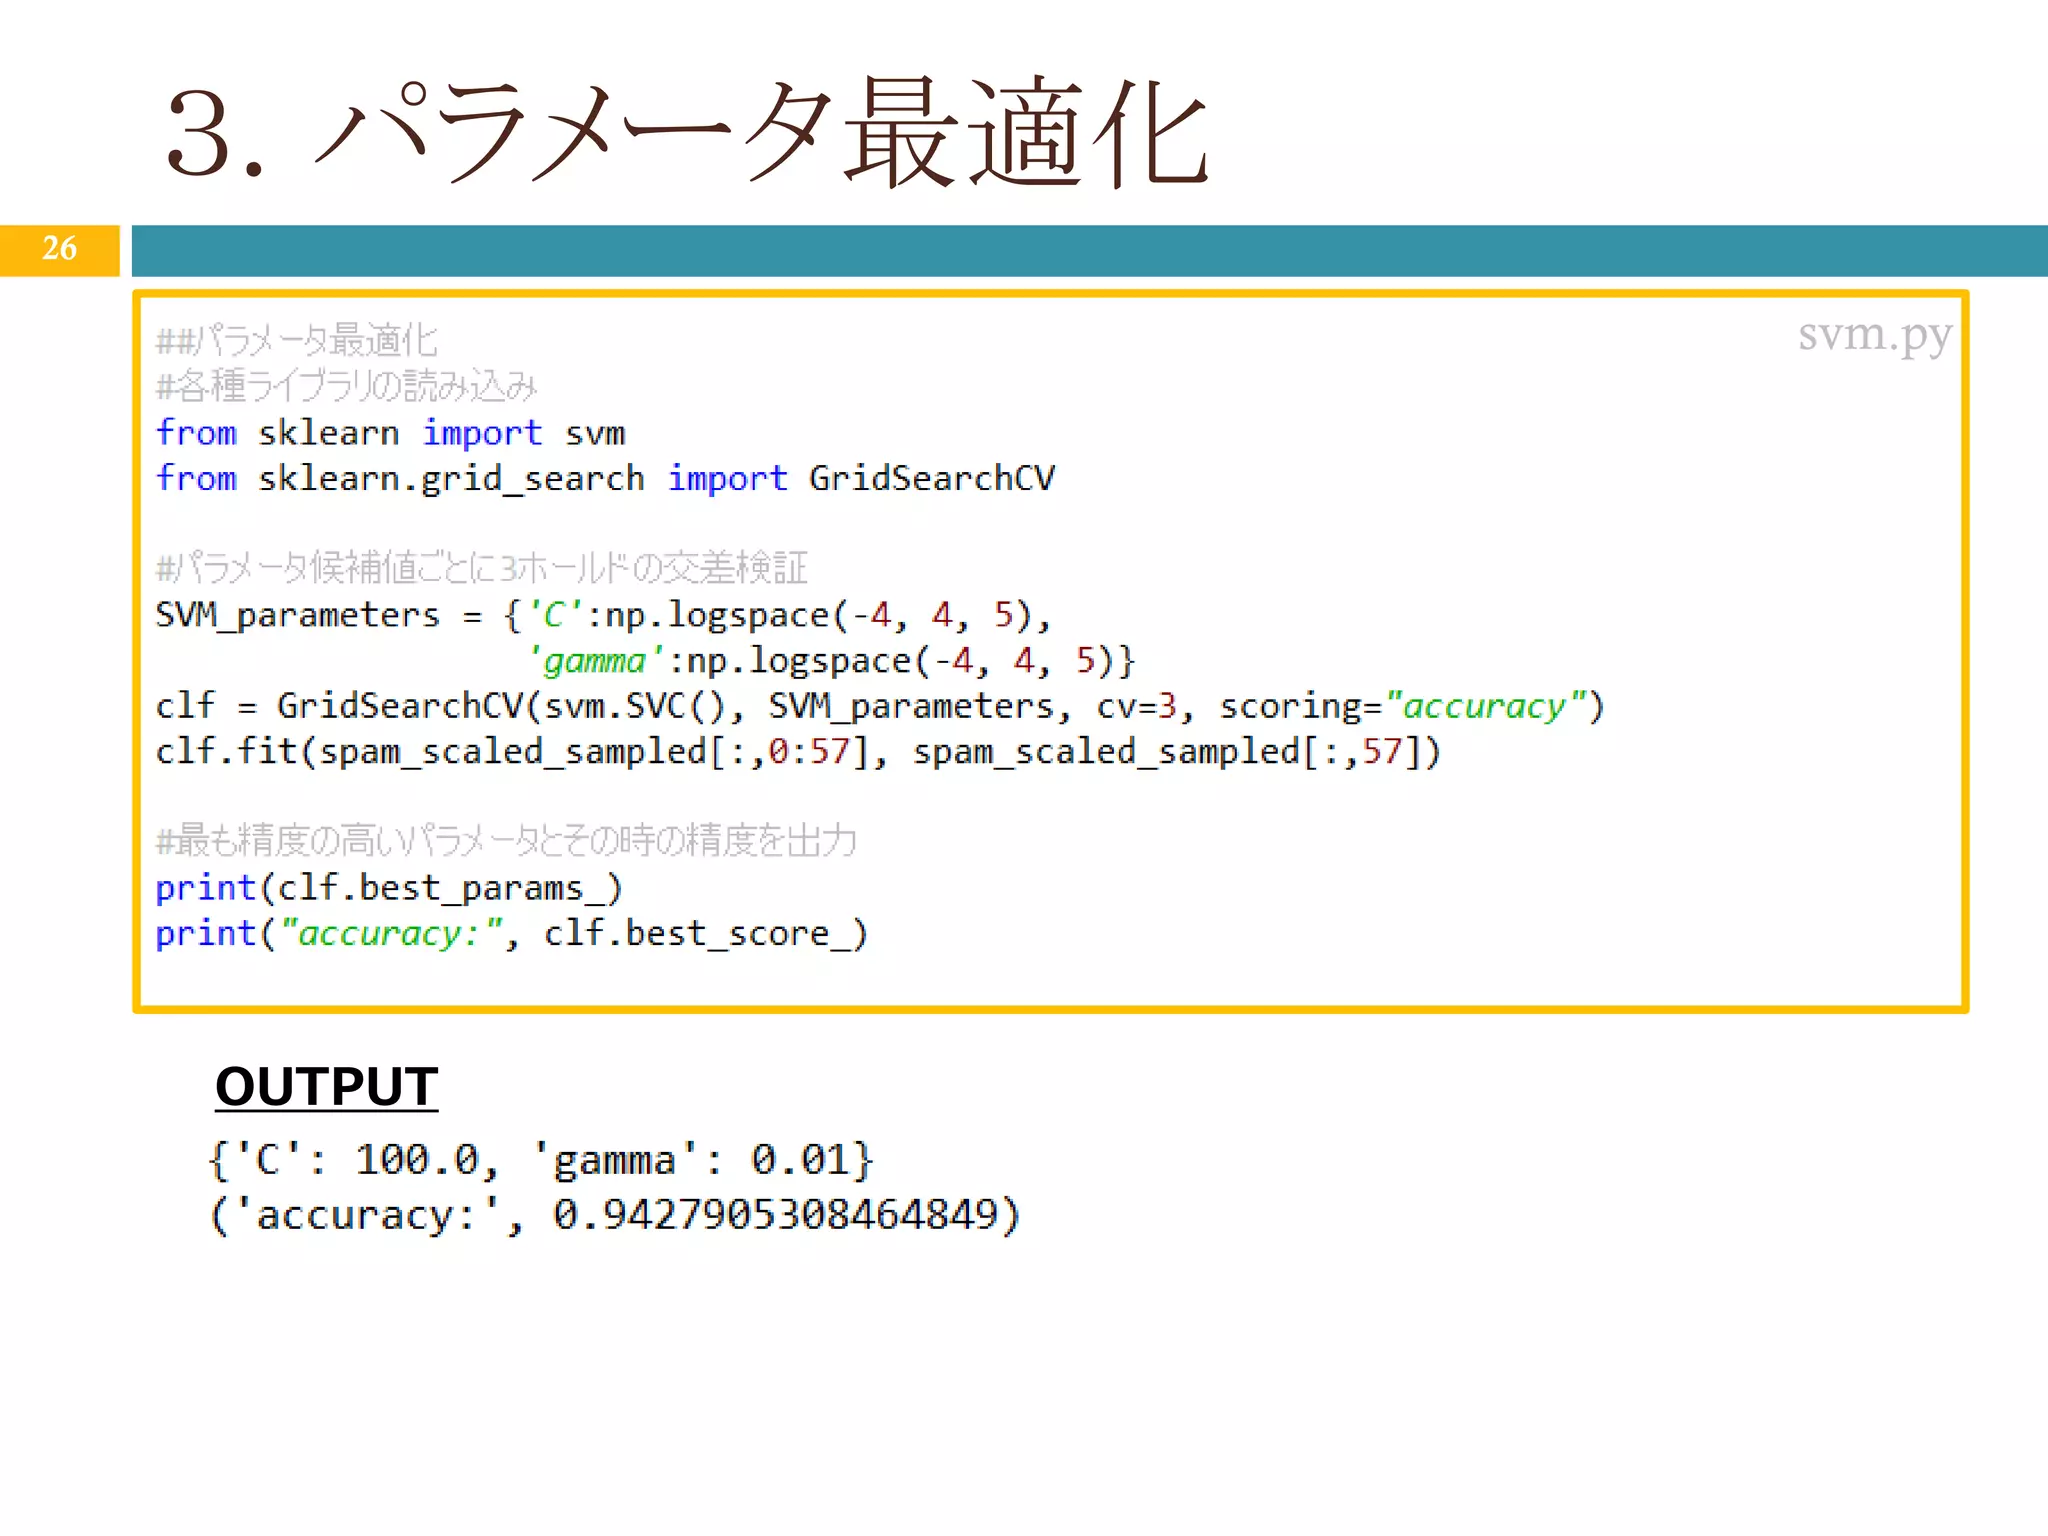Click the accuracy value 0.9427905308464849 line

click(x=615, y=1215)
